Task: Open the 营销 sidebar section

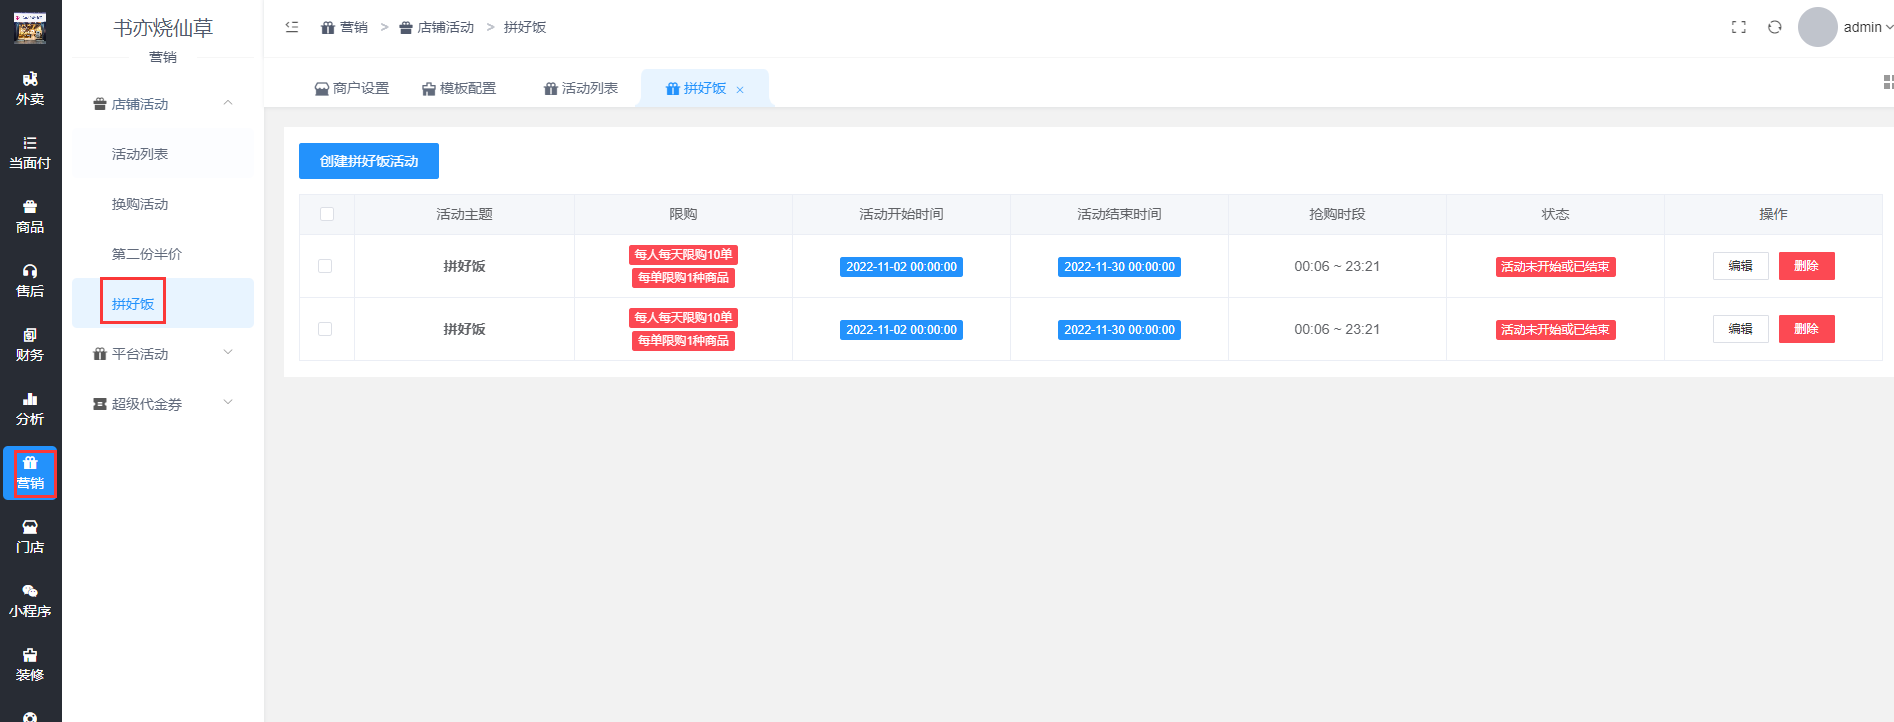Action: pyautogui.click(x=30, y=473)
